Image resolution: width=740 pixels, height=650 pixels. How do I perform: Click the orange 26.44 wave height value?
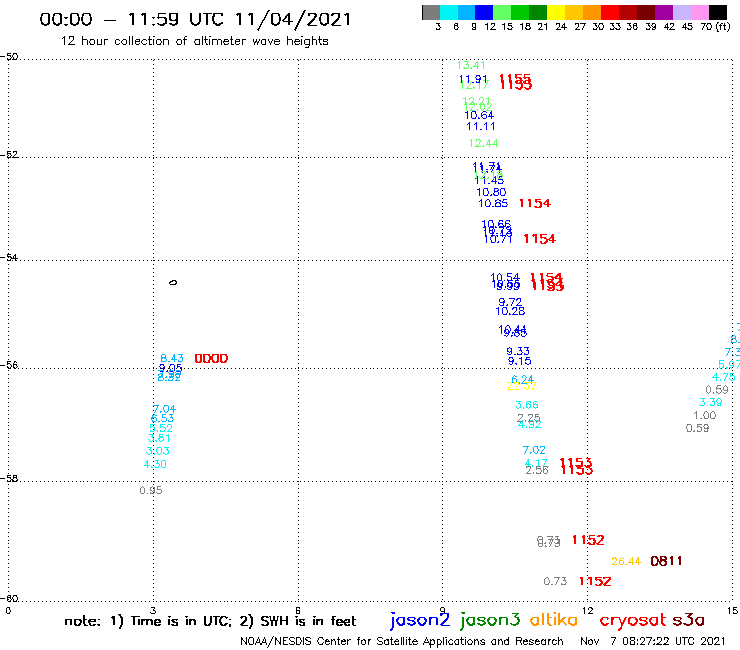[x=626, y=561]
